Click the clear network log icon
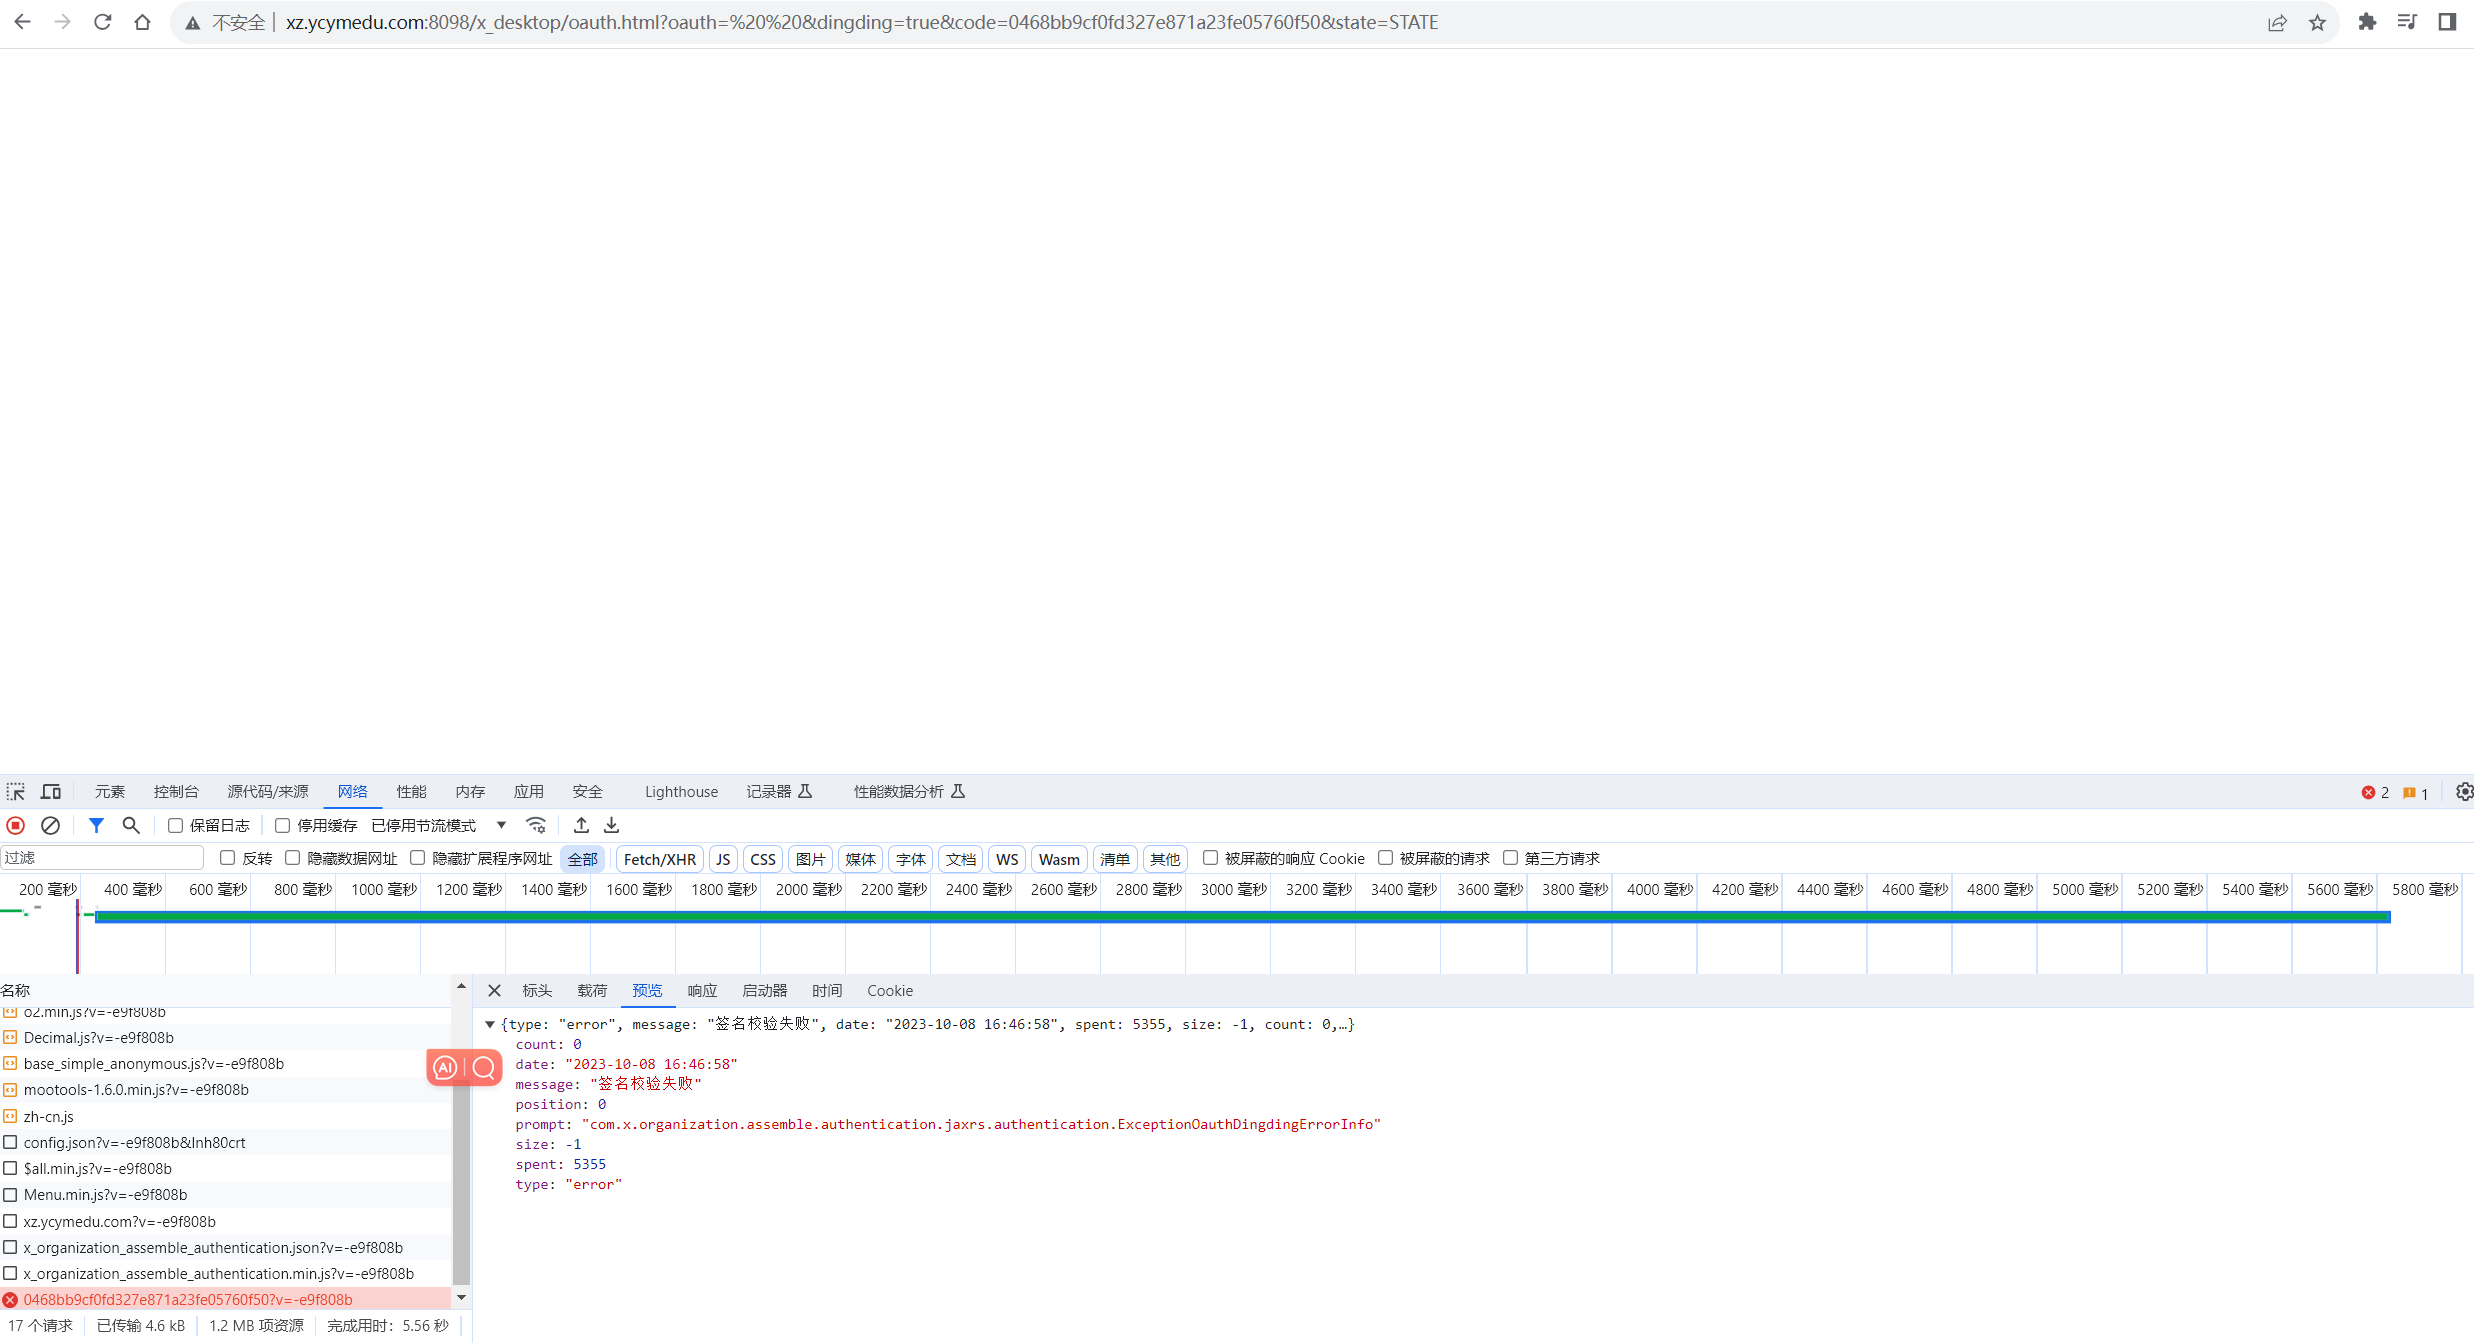 [x=50, y=825]
